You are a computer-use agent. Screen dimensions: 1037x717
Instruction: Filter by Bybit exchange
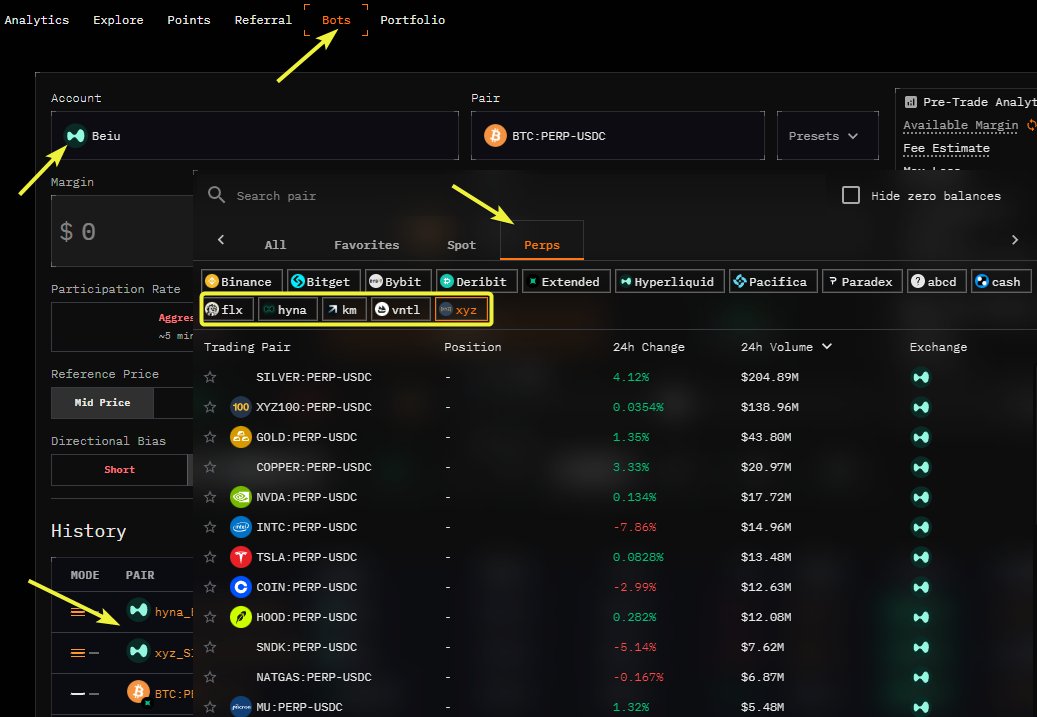[398, 281]
